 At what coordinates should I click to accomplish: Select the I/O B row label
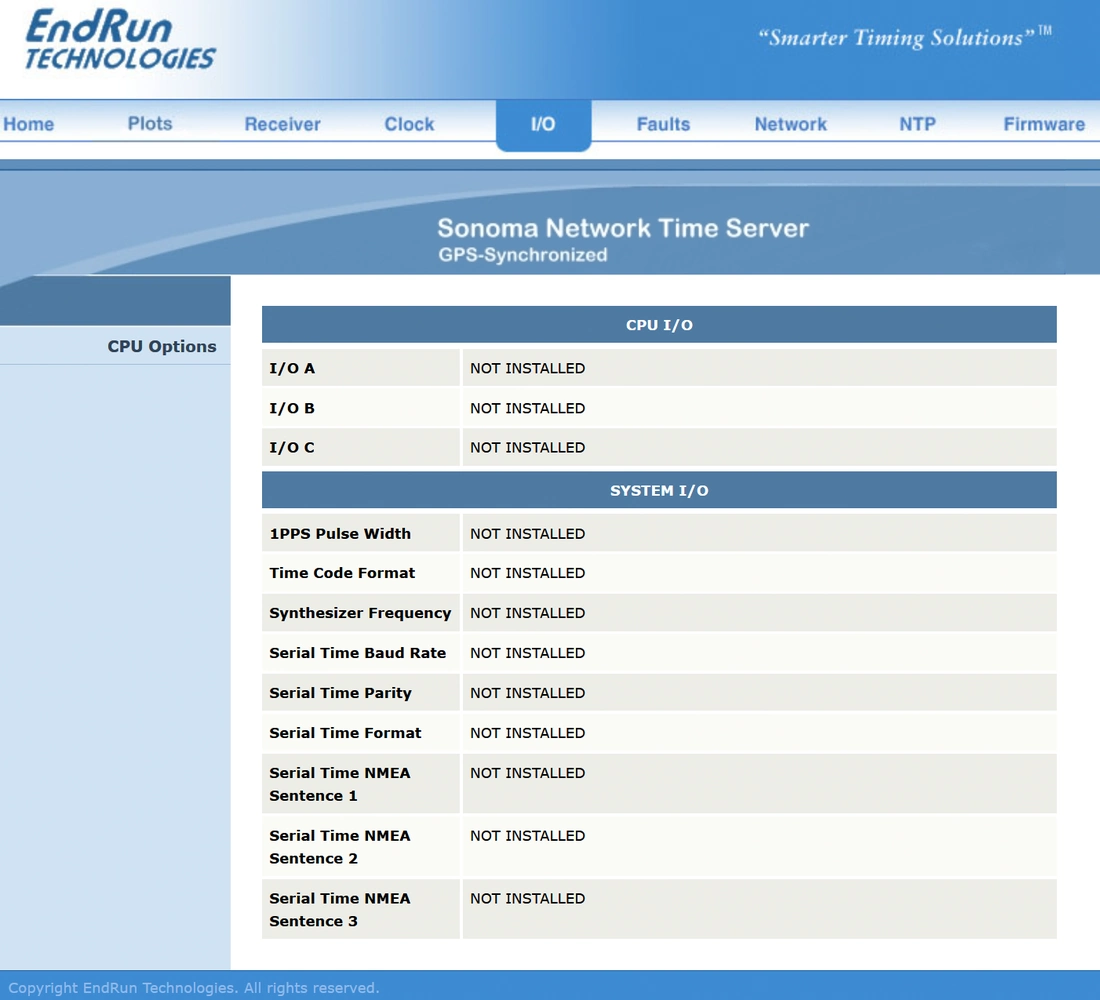292,408
